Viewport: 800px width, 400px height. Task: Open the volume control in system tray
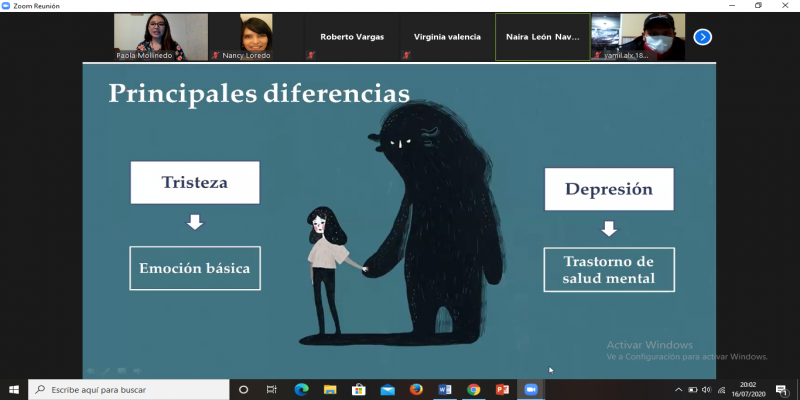pyautogui.click(x=707, y=390)
